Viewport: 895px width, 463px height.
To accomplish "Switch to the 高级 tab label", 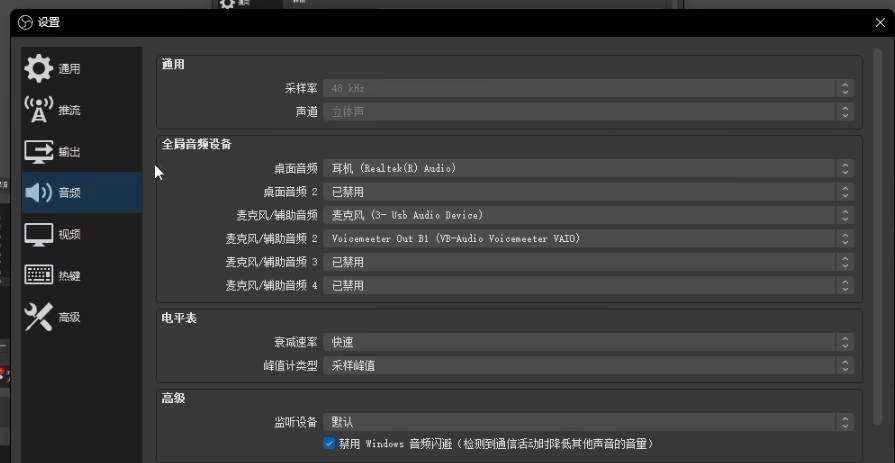I will (69, 317).
